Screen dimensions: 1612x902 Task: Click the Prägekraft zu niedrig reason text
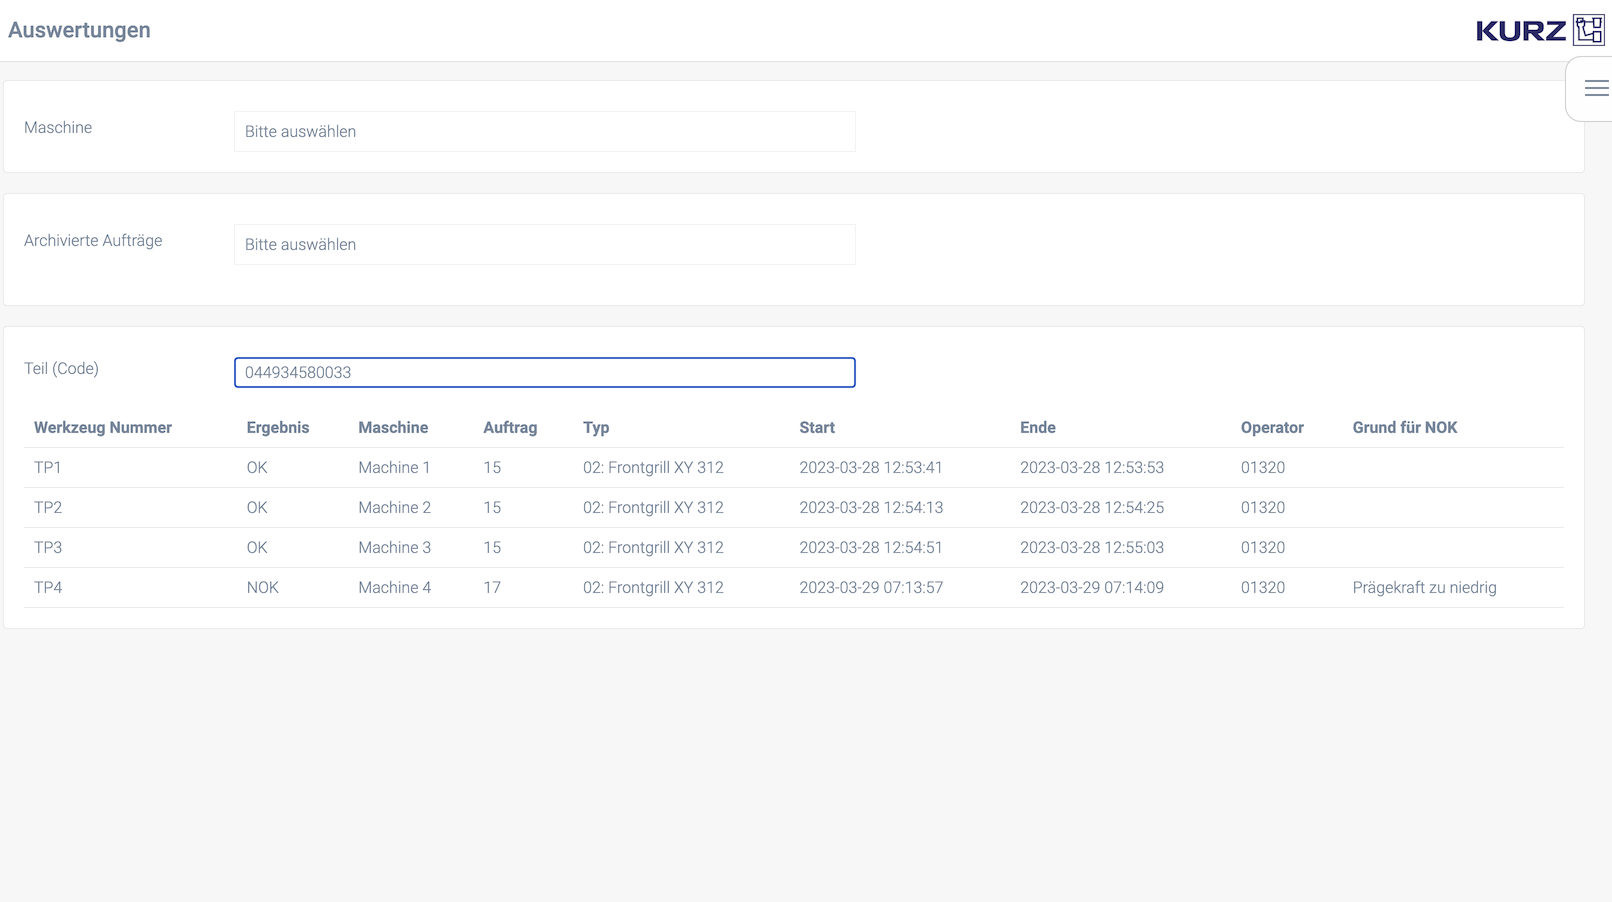[1424, 588]
